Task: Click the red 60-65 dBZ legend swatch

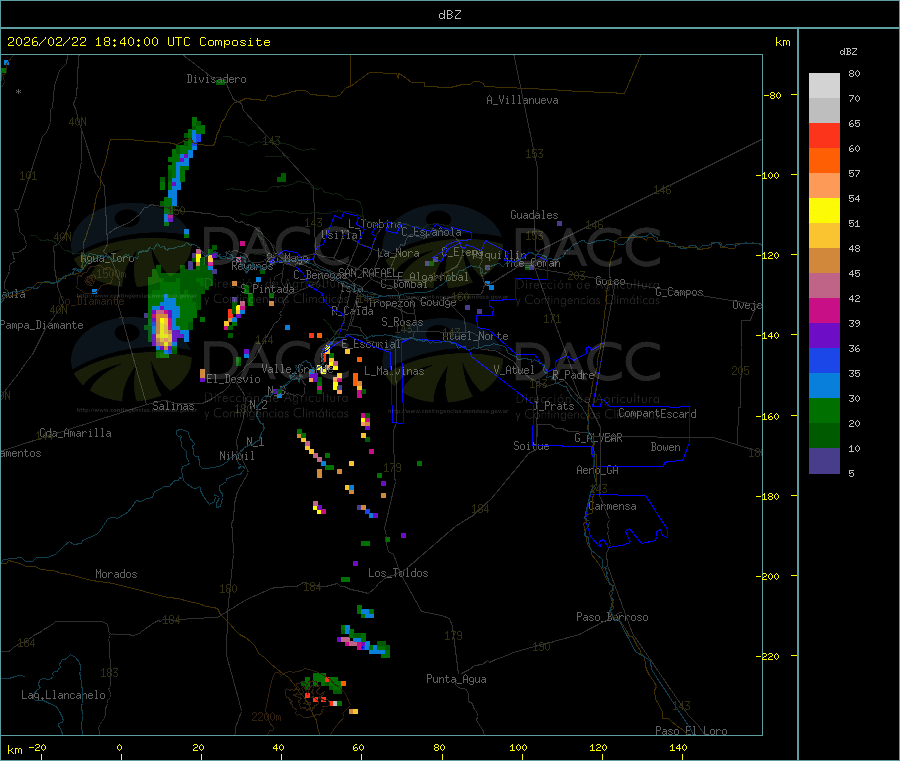Action: (x=824, y=135)
